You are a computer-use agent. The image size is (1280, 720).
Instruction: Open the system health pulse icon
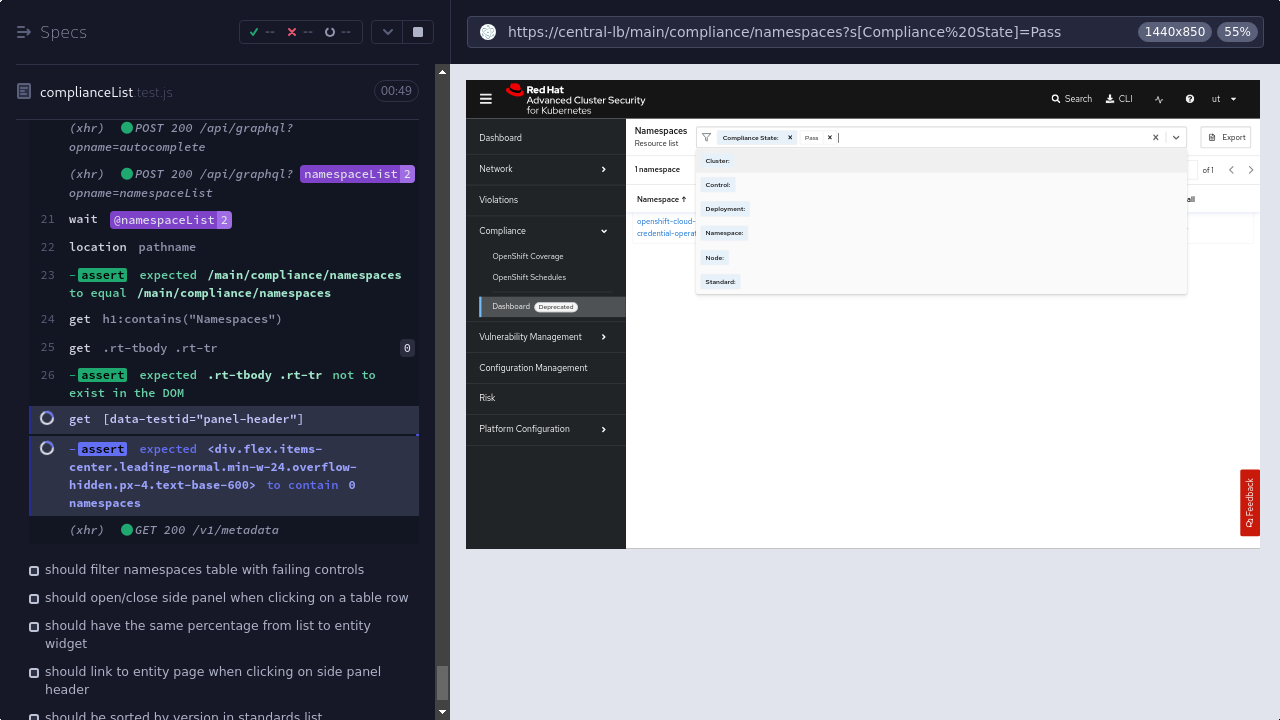tap(1159, 99)
